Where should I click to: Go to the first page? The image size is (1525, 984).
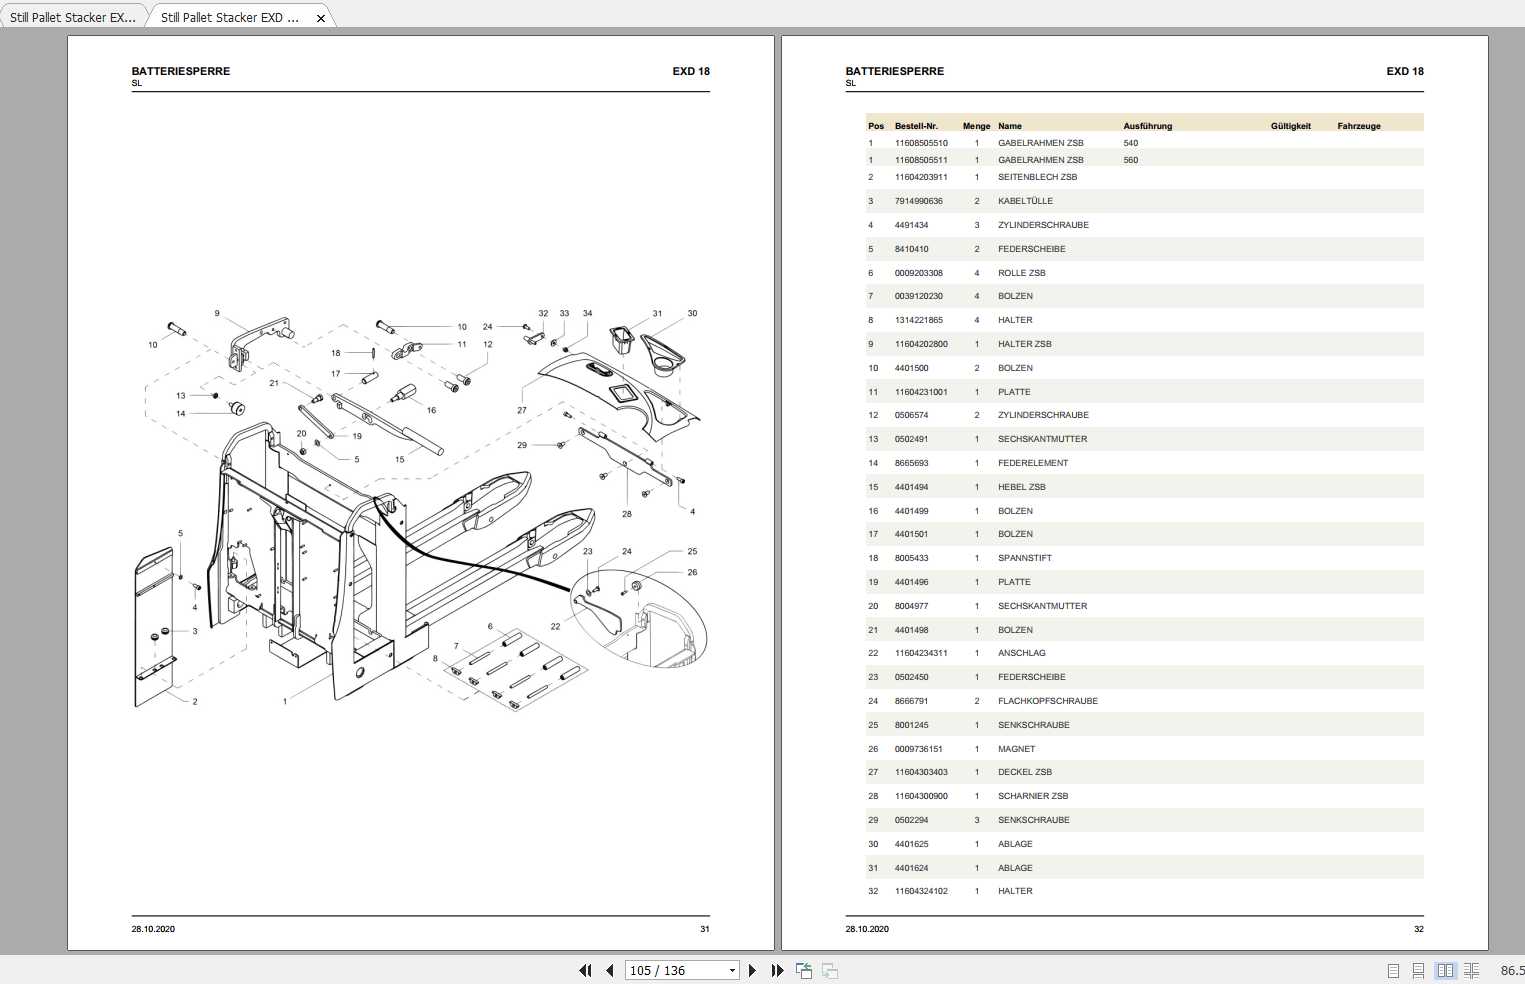coord(585,970)
